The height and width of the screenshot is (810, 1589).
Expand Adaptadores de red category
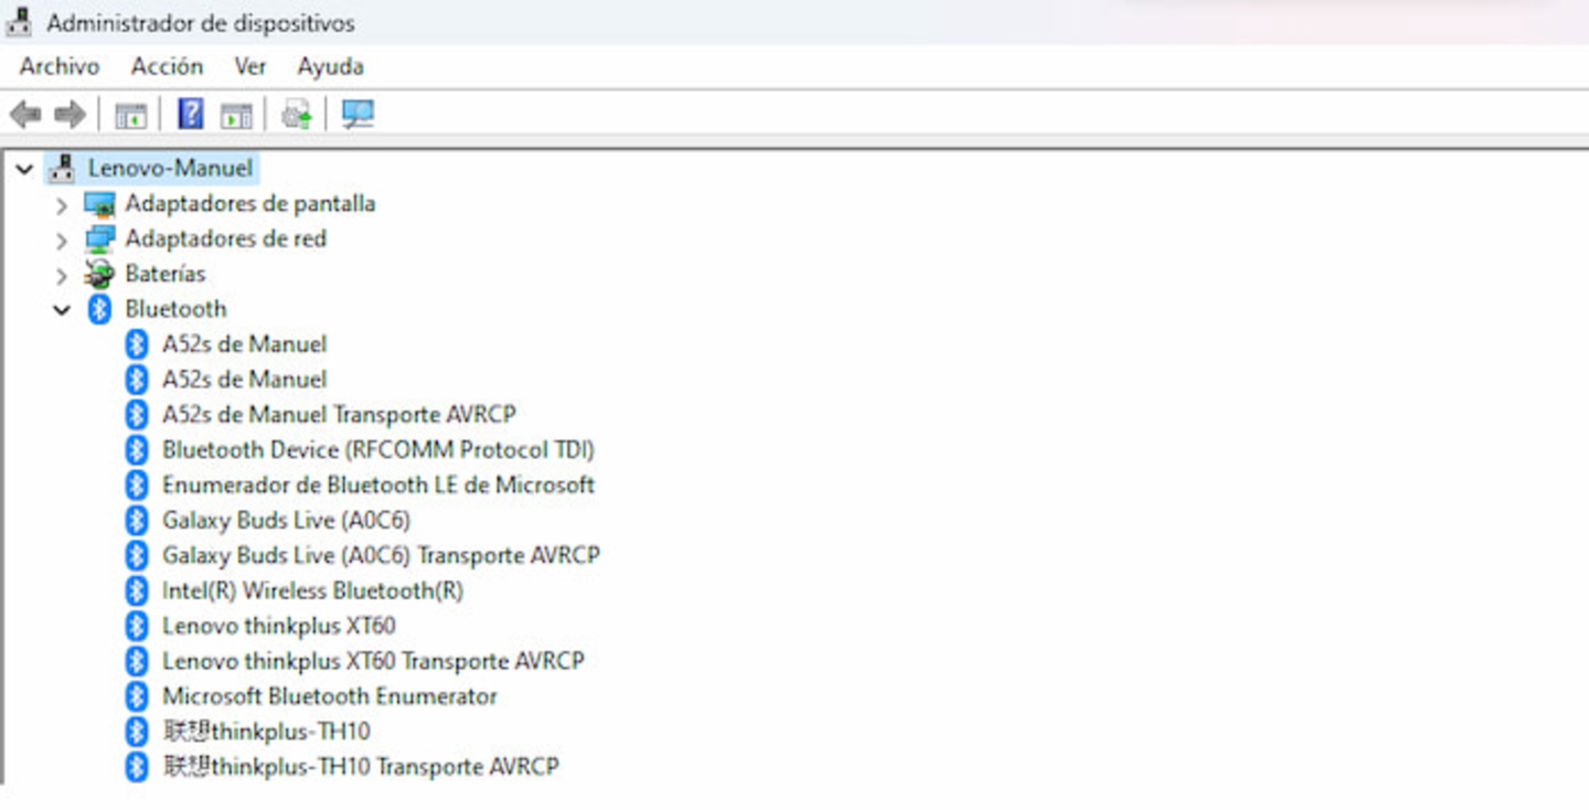coord(61,240)
